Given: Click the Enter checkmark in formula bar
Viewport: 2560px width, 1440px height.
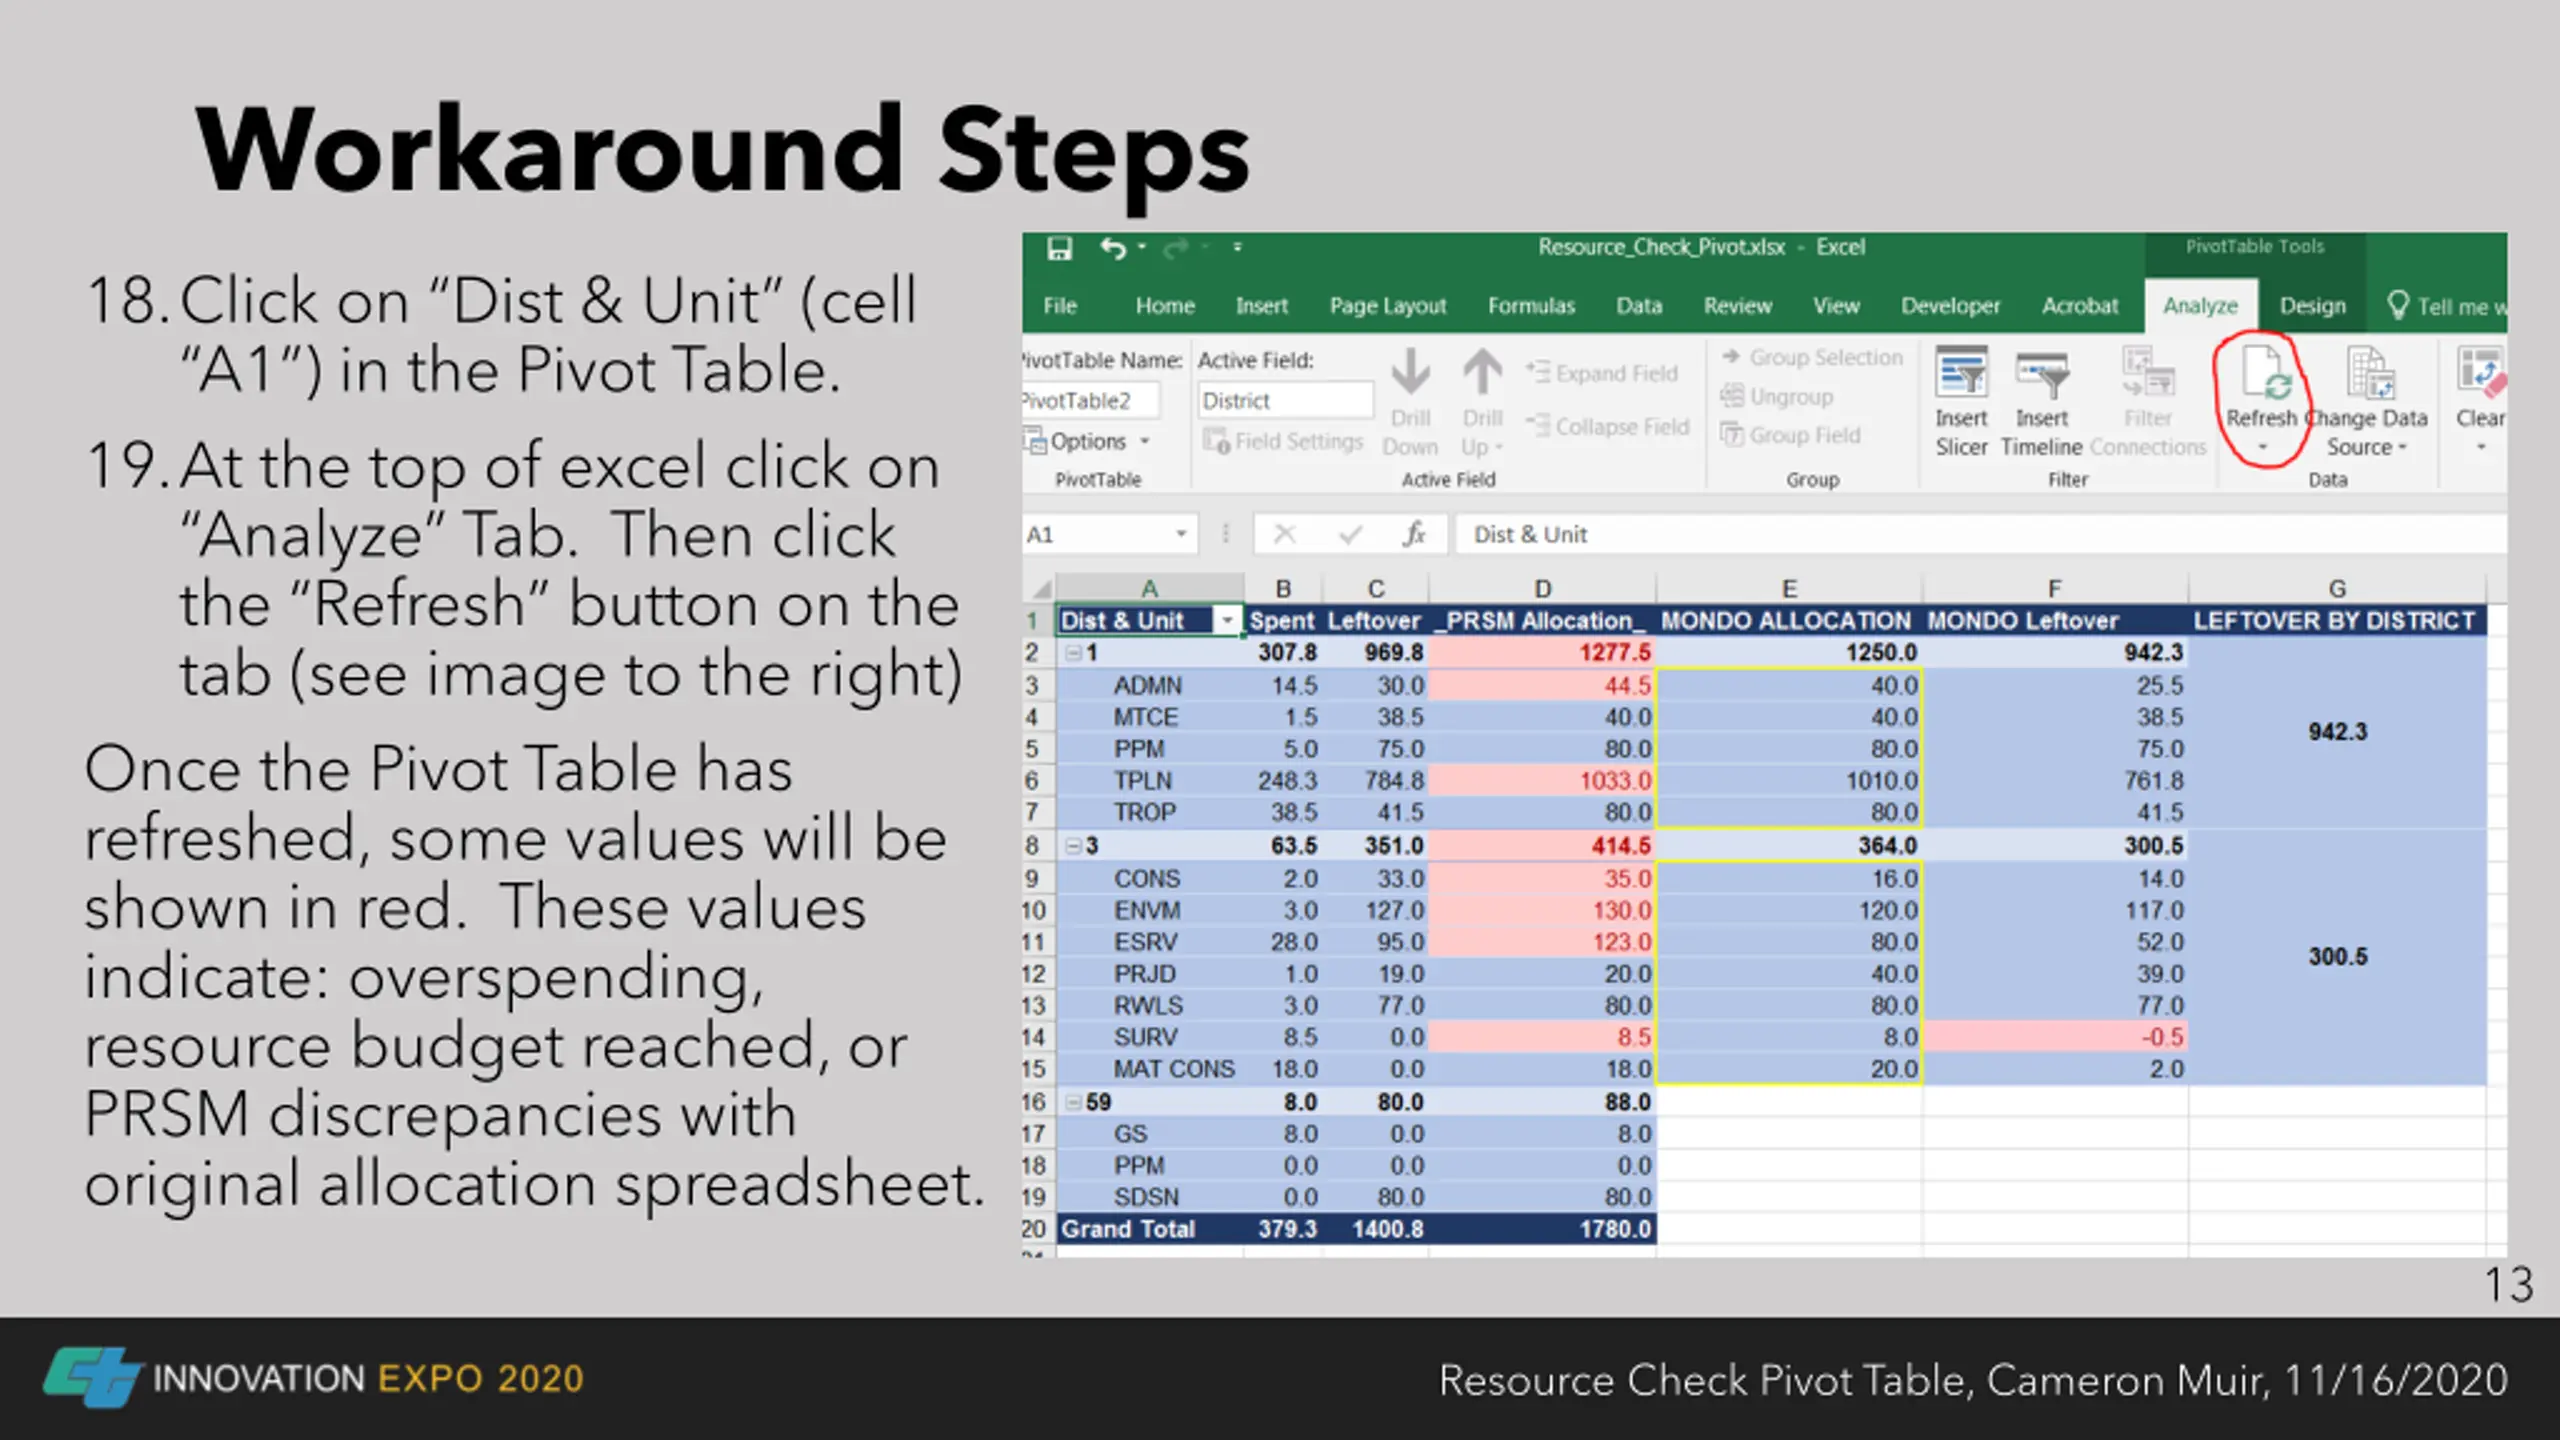Looking at the screenshot, I should (x=1350, y=535).
